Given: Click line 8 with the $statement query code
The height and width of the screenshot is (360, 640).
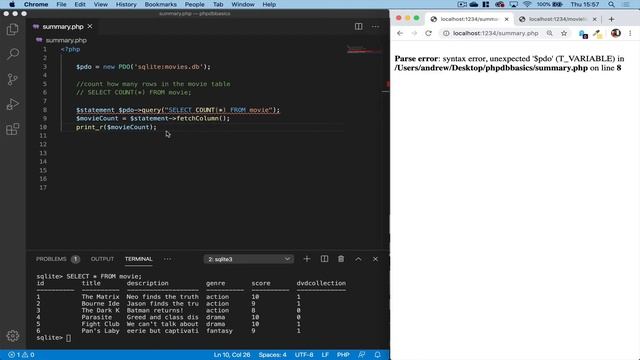Looking at the screenshot, I should pos(178,110).
